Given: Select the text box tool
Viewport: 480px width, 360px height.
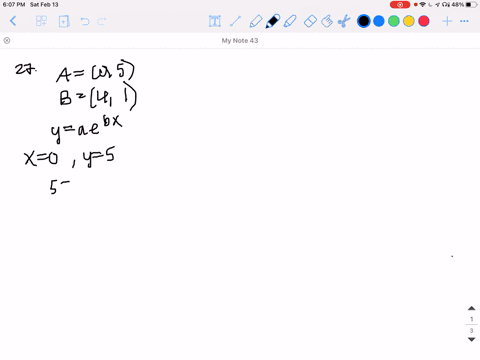Looking at the screenshot, I should (215, 21).
